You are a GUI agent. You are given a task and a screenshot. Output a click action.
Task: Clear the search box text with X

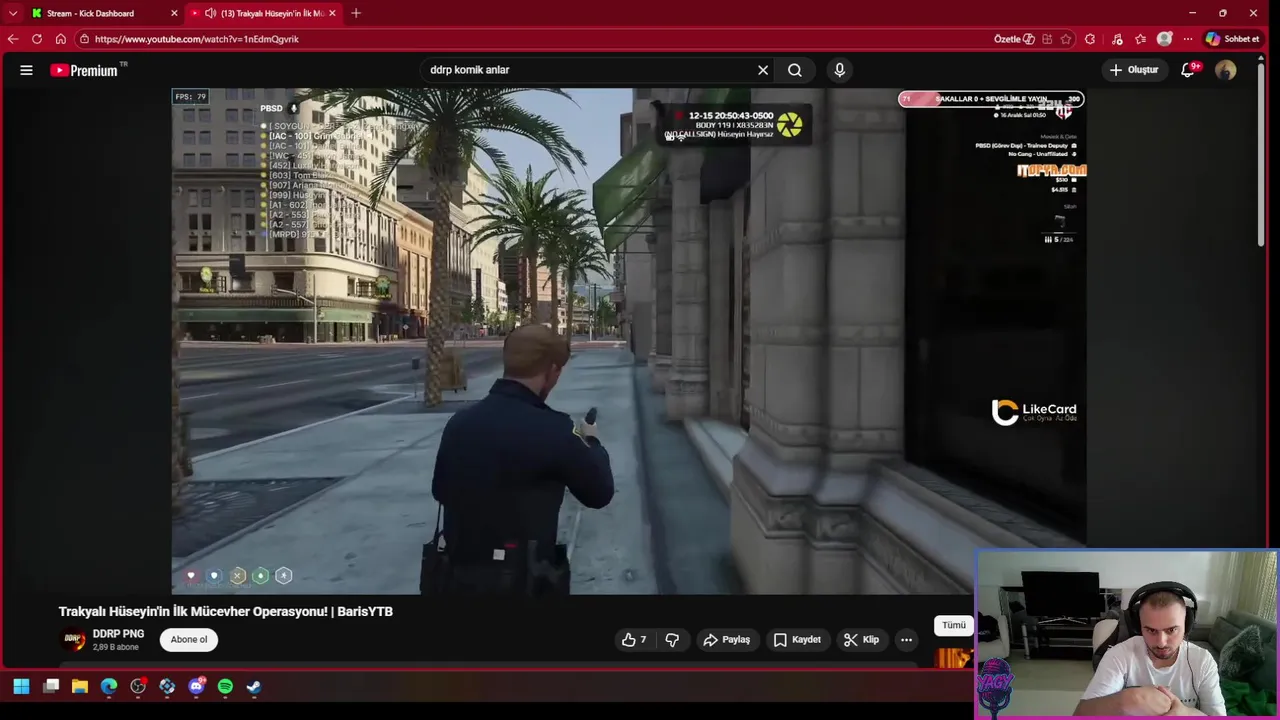pos(763,70)
